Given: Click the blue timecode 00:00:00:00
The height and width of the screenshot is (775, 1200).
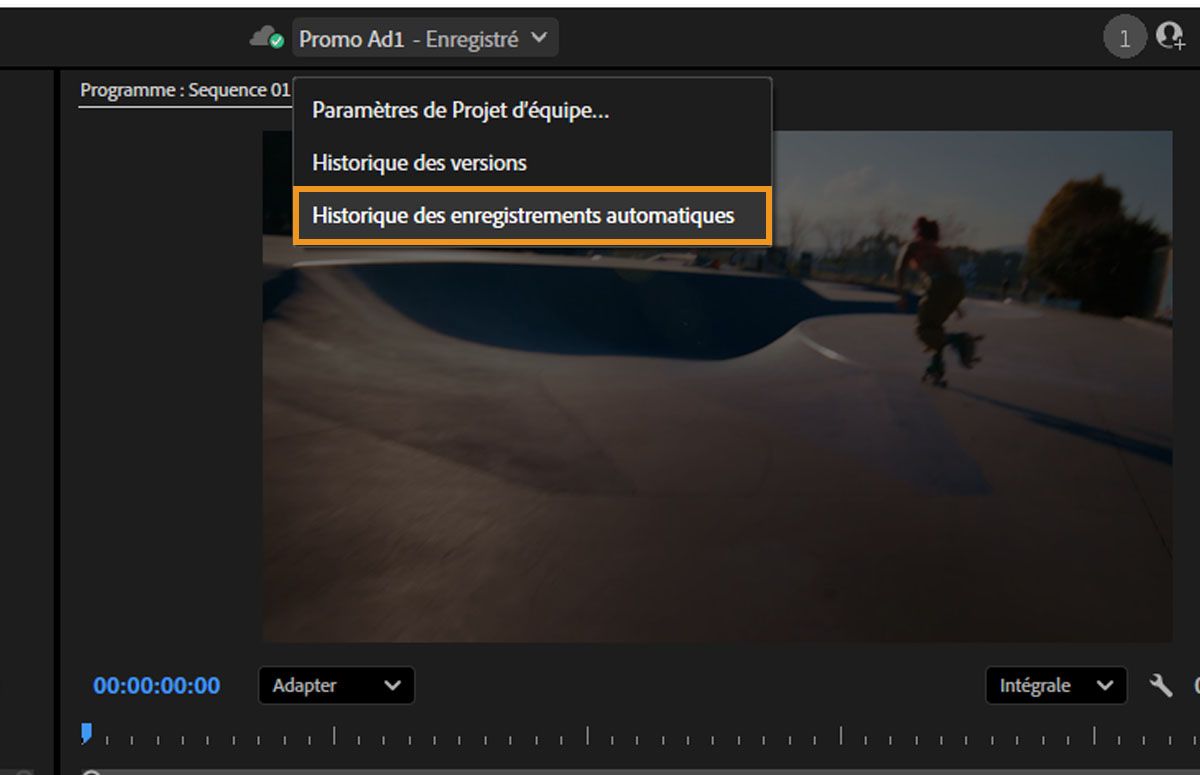Looking at the screenshot, I should pos(153,686).
